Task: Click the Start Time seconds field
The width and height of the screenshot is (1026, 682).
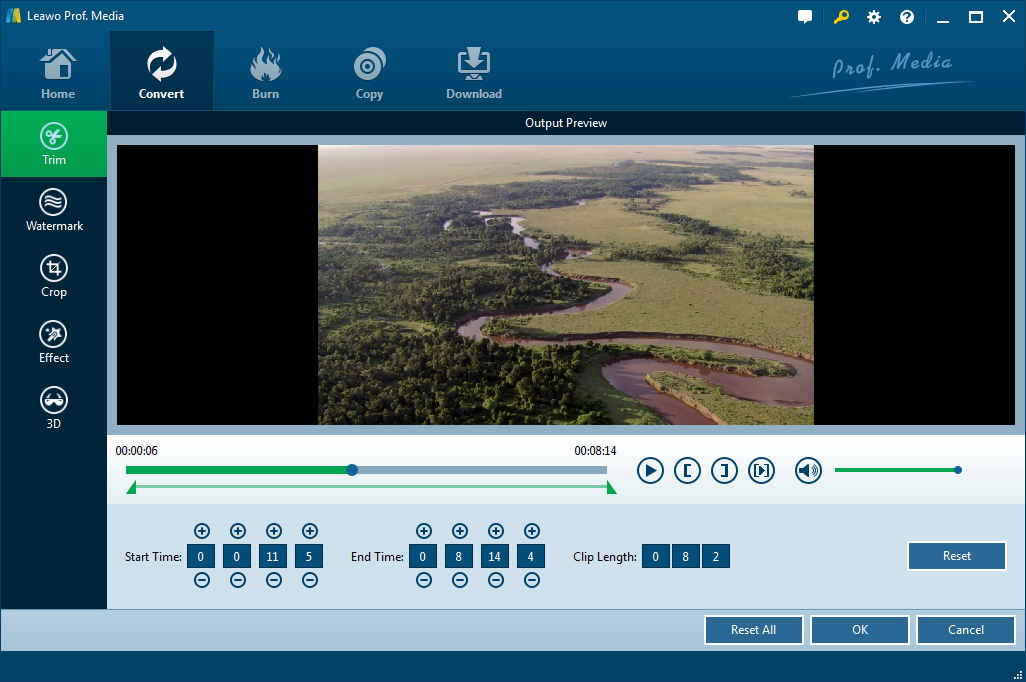Action: coord(273,556)
